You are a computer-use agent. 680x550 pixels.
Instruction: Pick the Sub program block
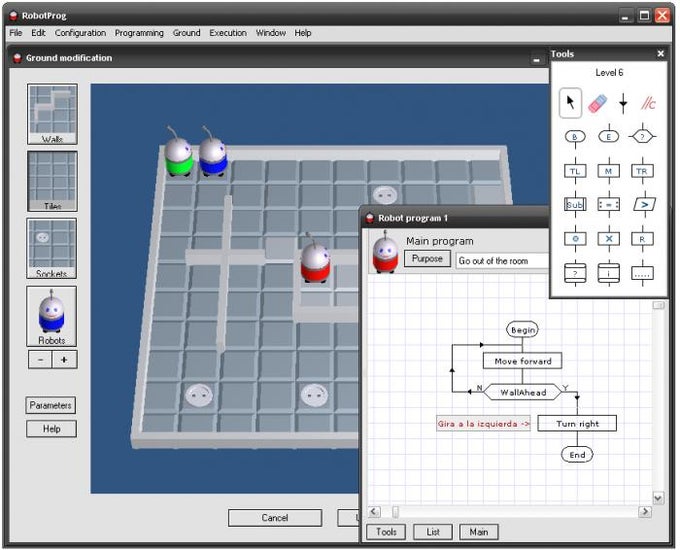point(575,204)
